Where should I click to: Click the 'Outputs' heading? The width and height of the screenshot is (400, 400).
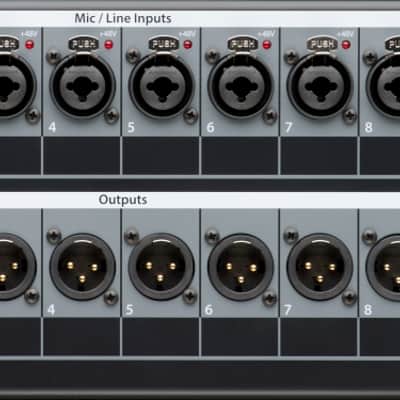[x=123, y=200]
